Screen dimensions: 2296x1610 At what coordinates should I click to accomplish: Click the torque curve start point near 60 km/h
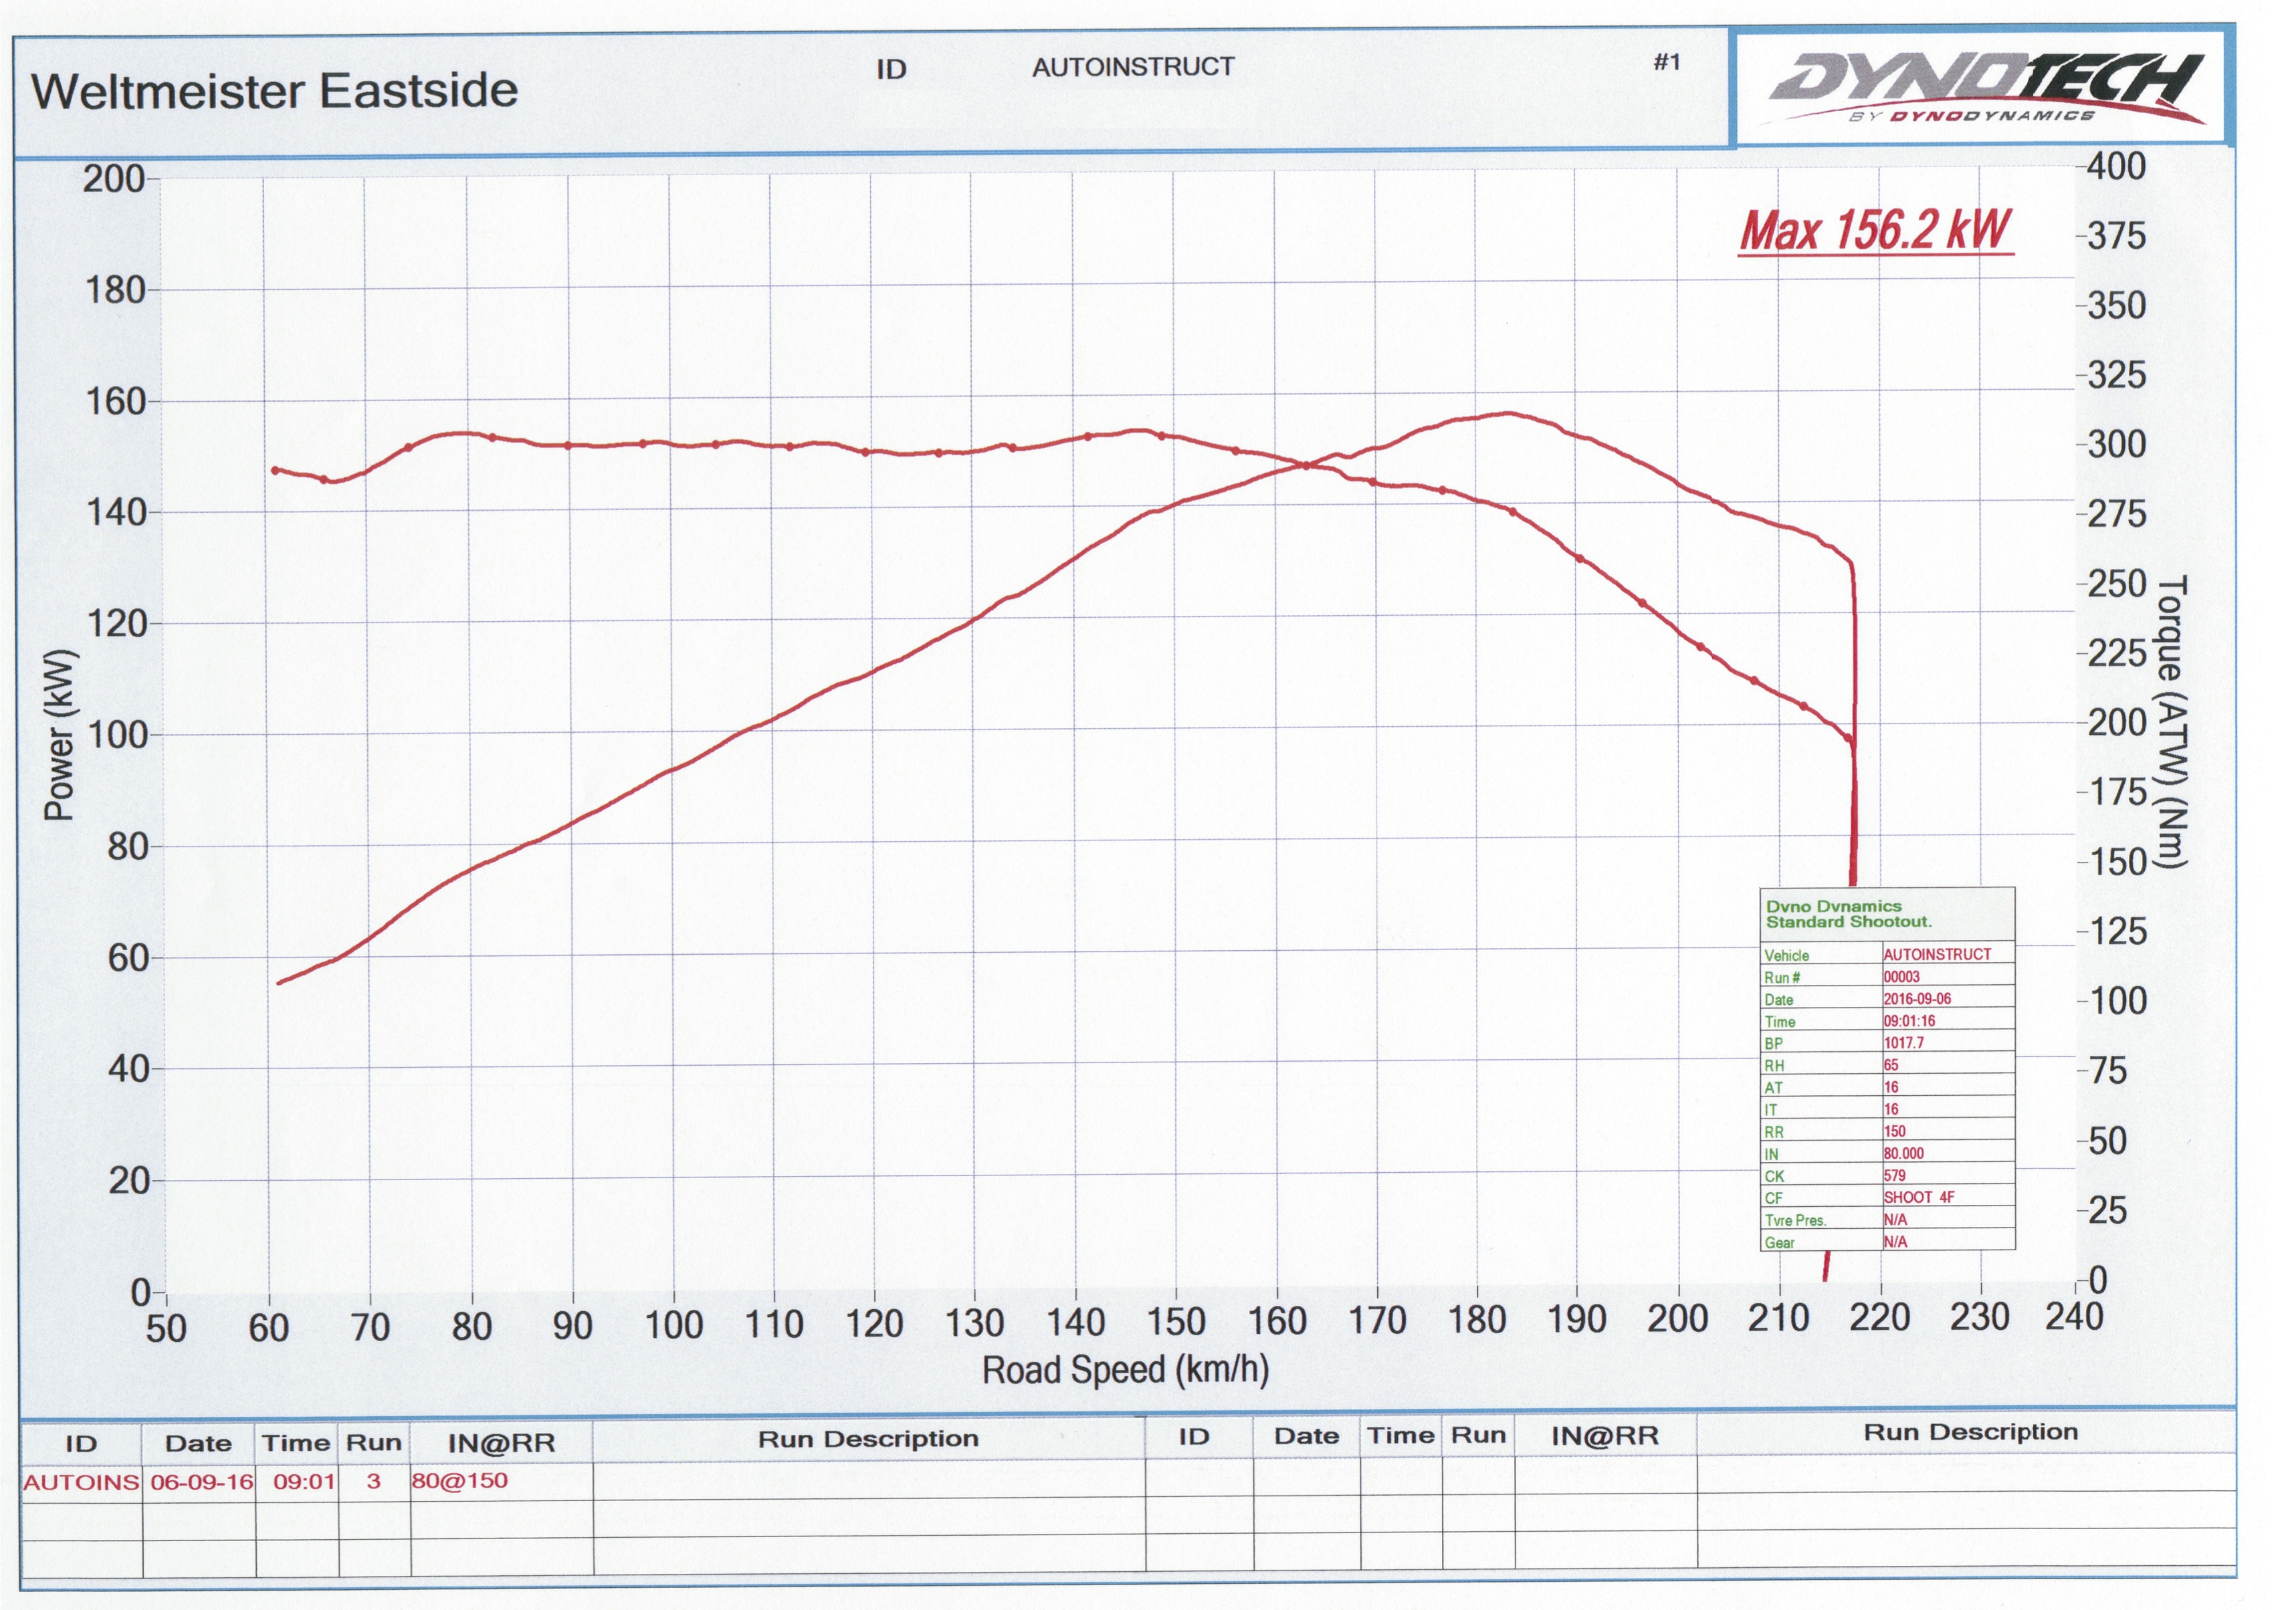point(275,470)
